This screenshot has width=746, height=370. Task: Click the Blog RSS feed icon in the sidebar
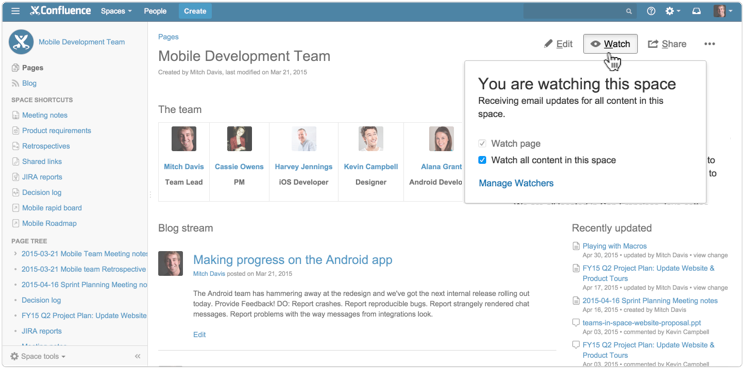pos(15,83)
